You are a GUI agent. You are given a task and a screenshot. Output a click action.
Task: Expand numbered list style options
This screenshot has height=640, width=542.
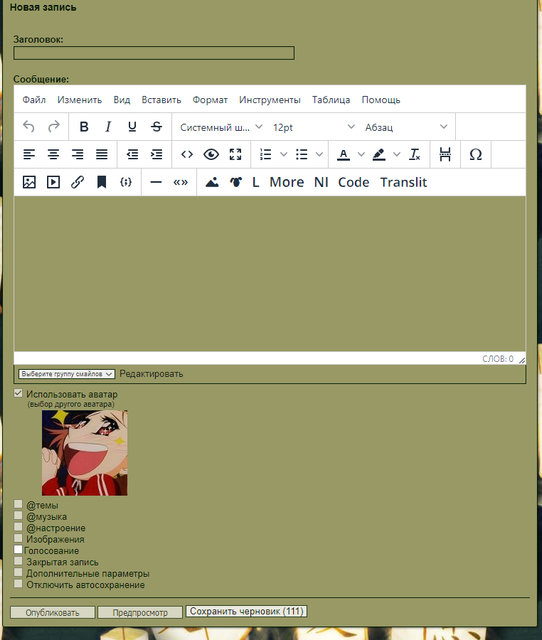pos(284,154)
